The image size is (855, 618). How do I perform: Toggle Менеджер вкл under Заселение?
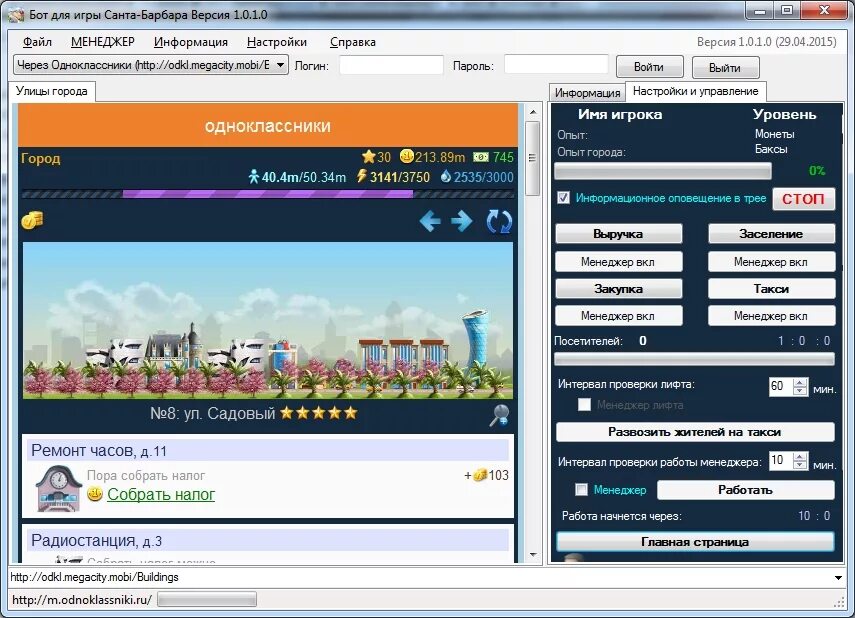coord(771,262)
